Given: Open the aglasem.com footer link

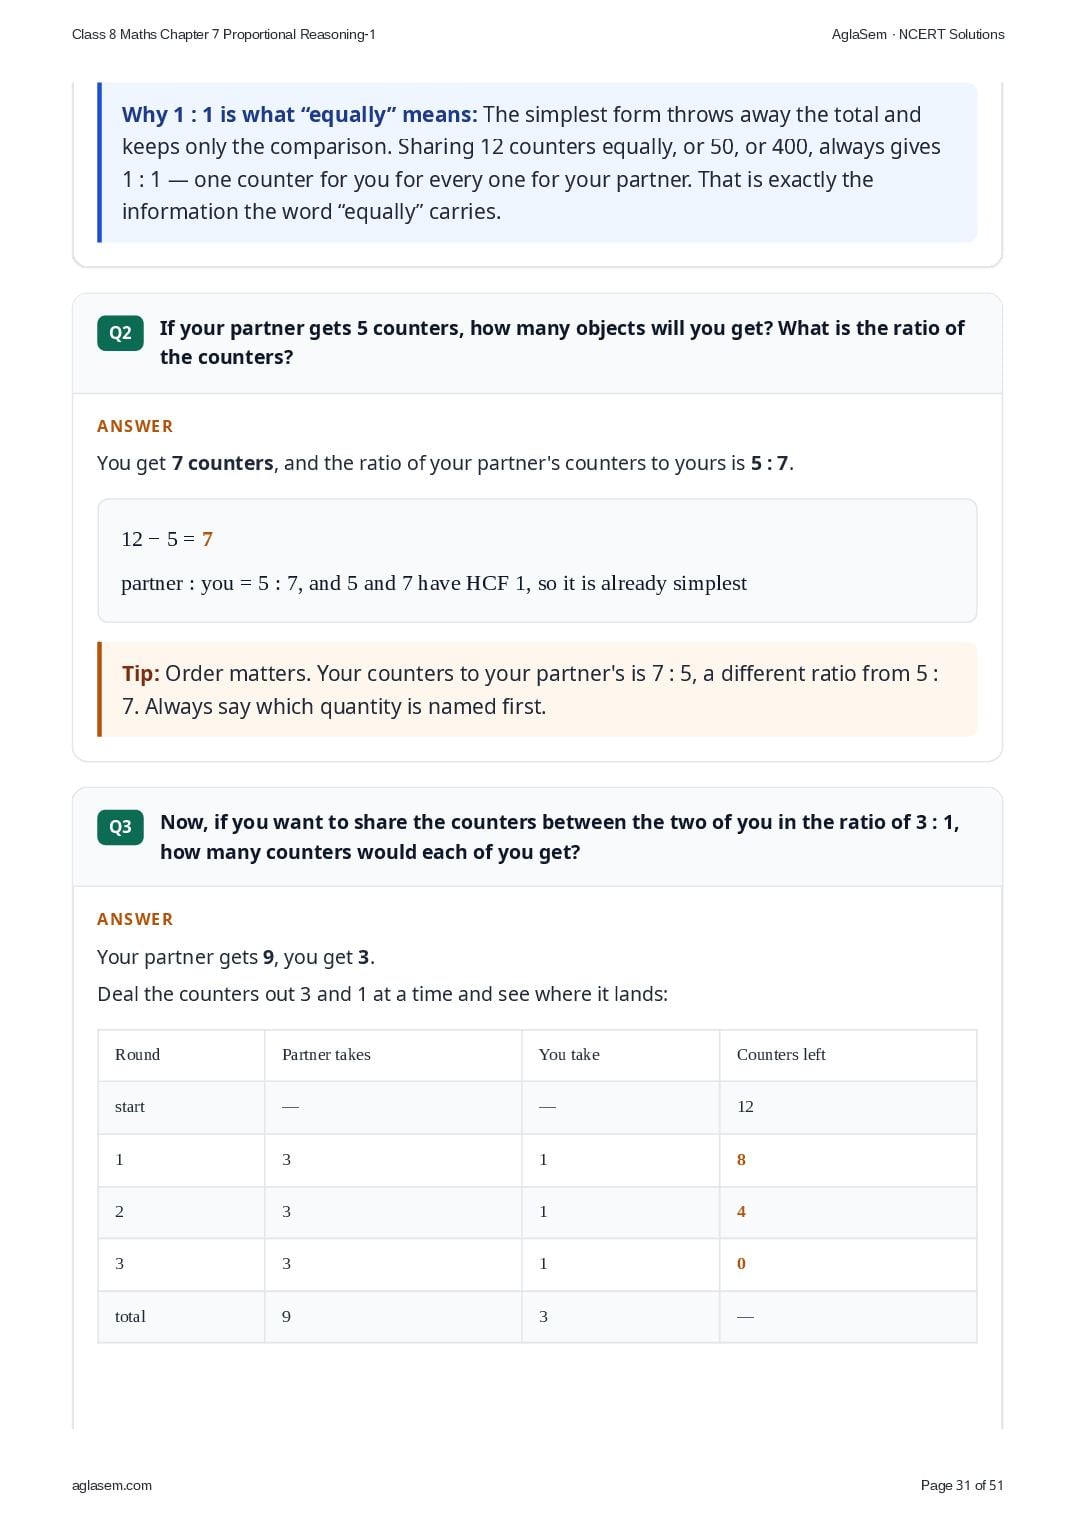Looking at the screenshot, I should [x=112, y=1485].
